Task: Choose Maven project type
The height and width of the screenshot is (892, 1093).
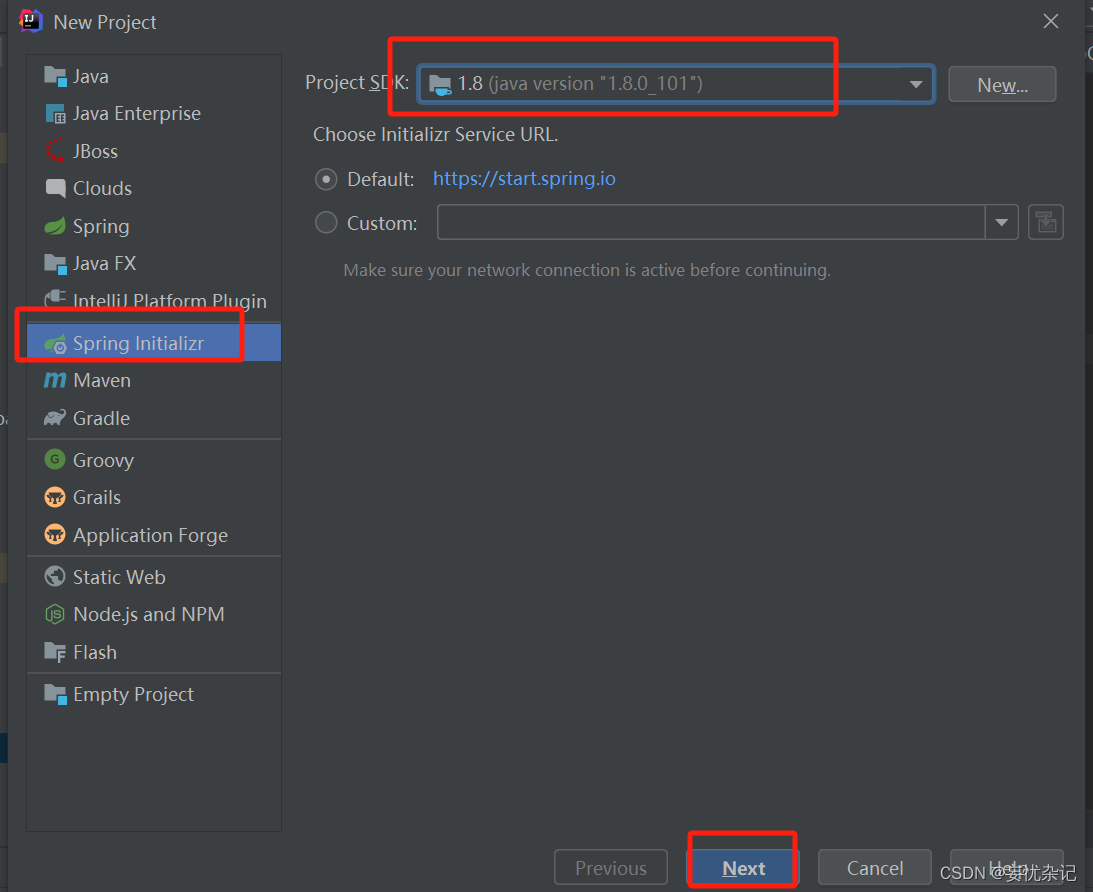Action: [153, 380]
